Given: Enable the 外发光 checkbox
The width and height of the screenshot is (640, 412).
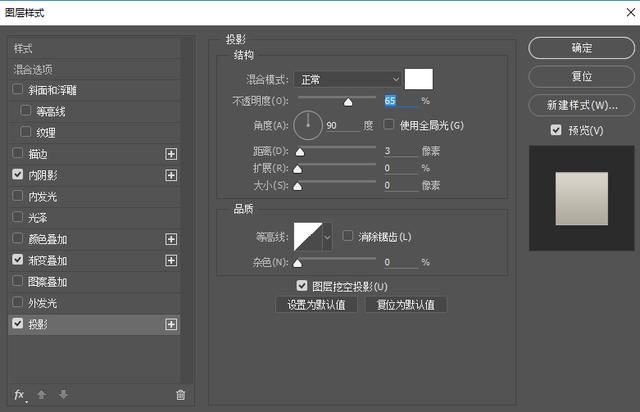Looking at the screenshot, I should [18, 302].
